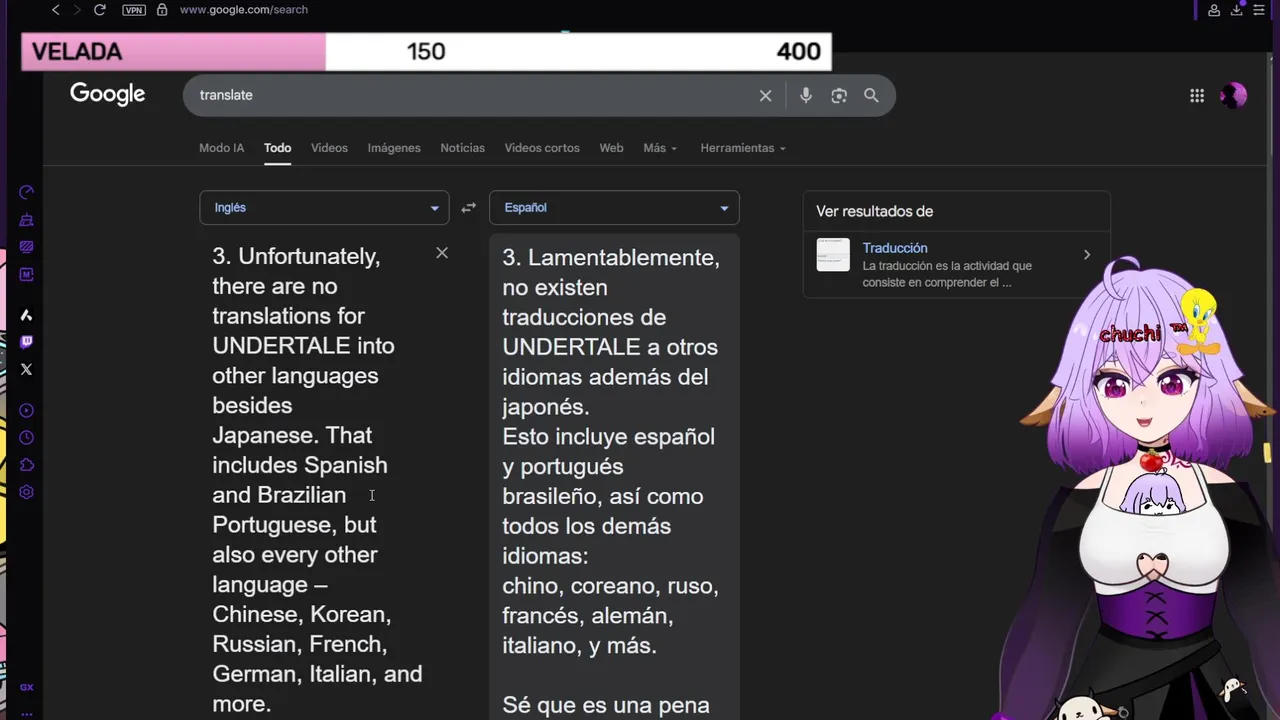Image resolution: width=1280 pixels, height=720 pixels.
Task: Toggle the VPN badge in address bar
Action: 133,10
